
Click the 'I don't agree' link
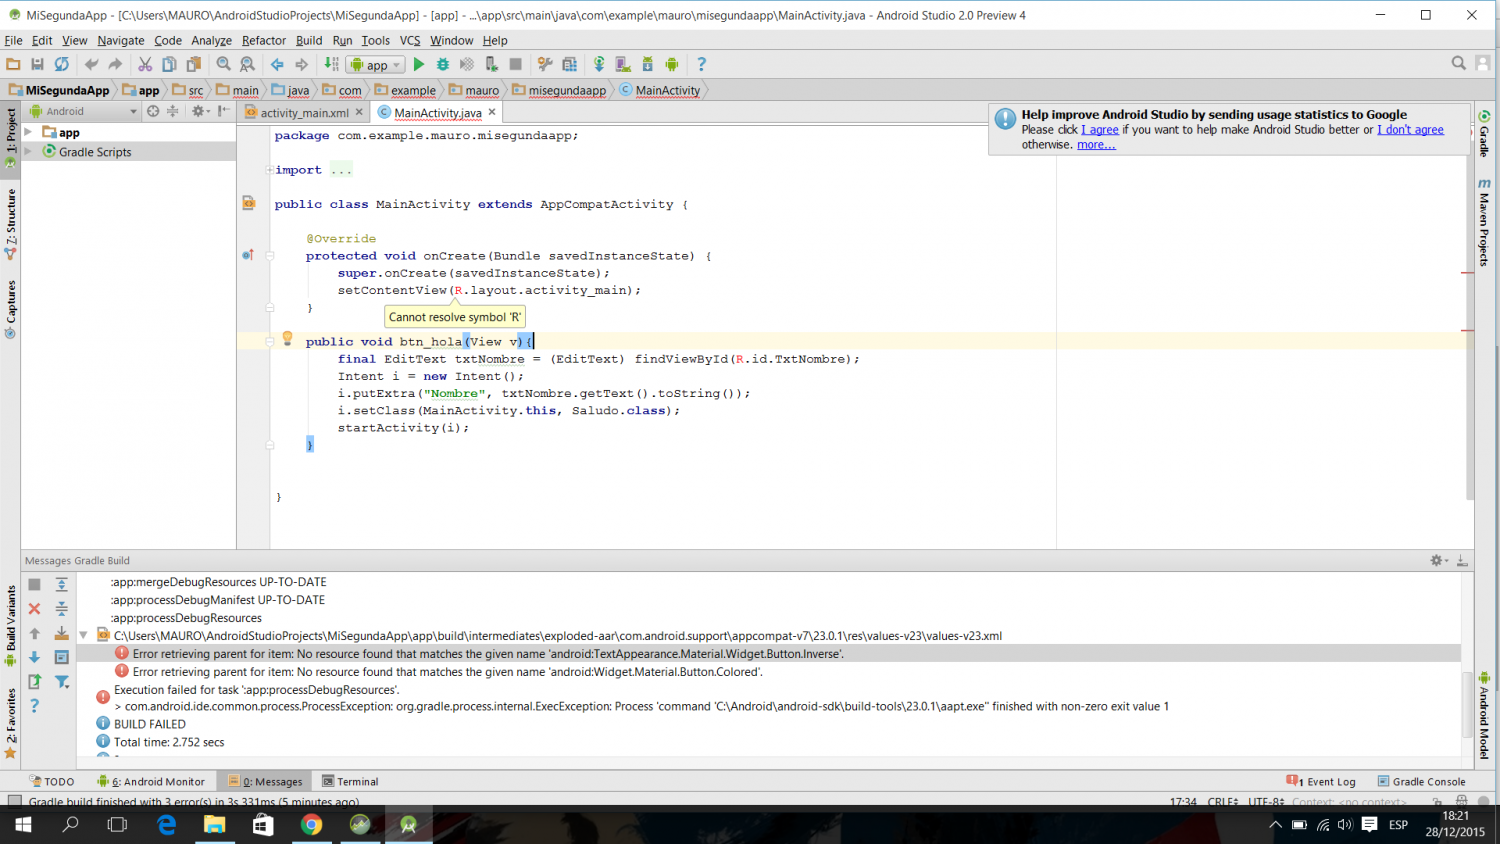click(x=1410, y=130)
